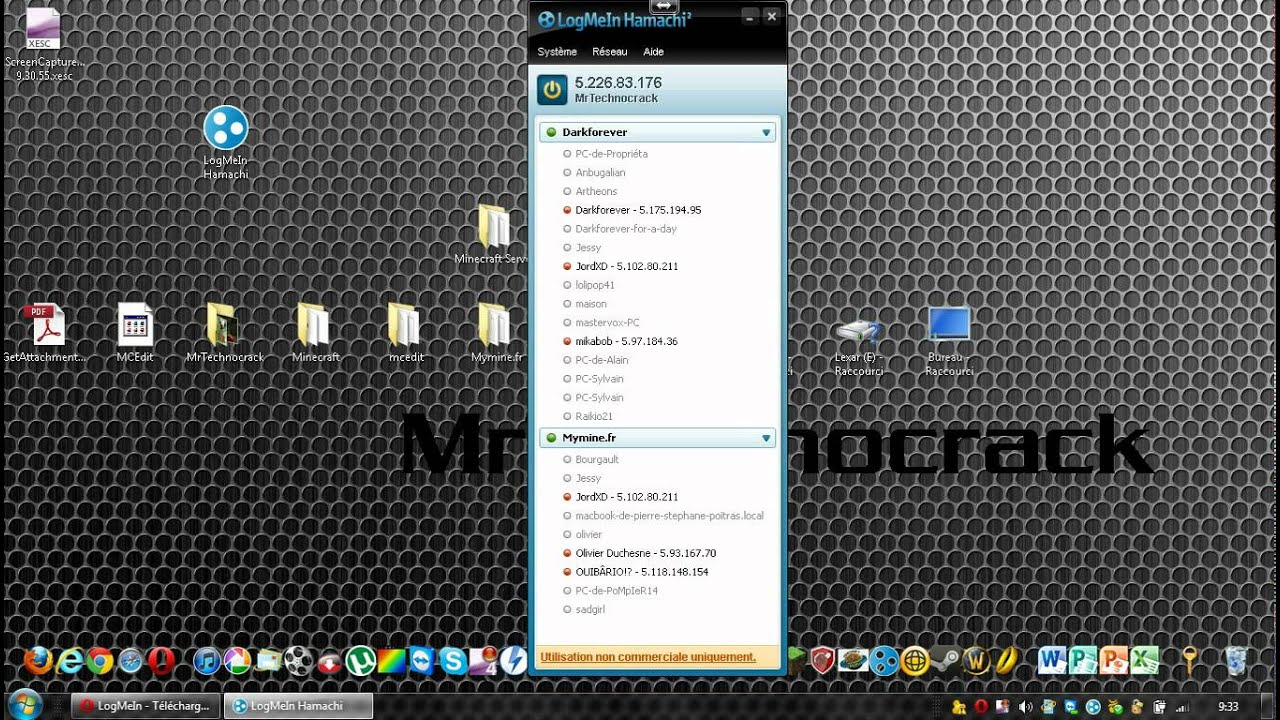1280x720 pixels.
Task: Open Bureau shortcut on desktop
Action: tap(949, 341)
